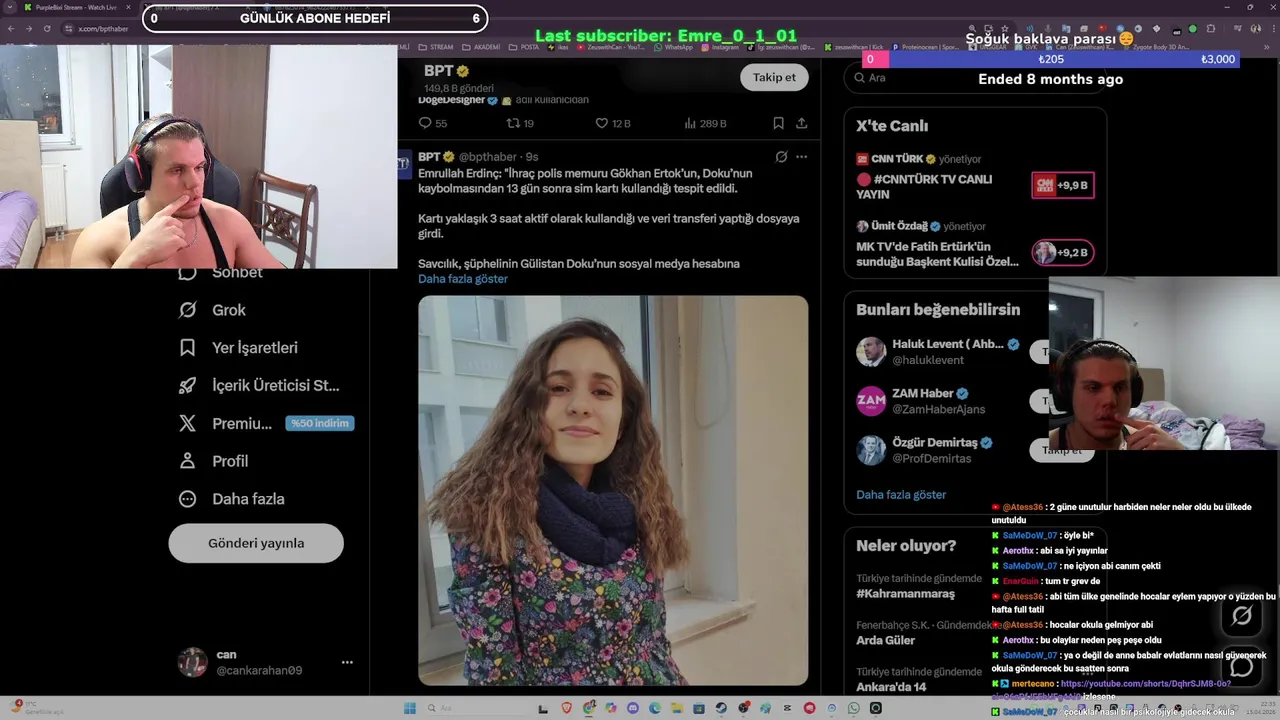Launch Brave from the taskbar
1280x720 pixels.
(567, 708)
